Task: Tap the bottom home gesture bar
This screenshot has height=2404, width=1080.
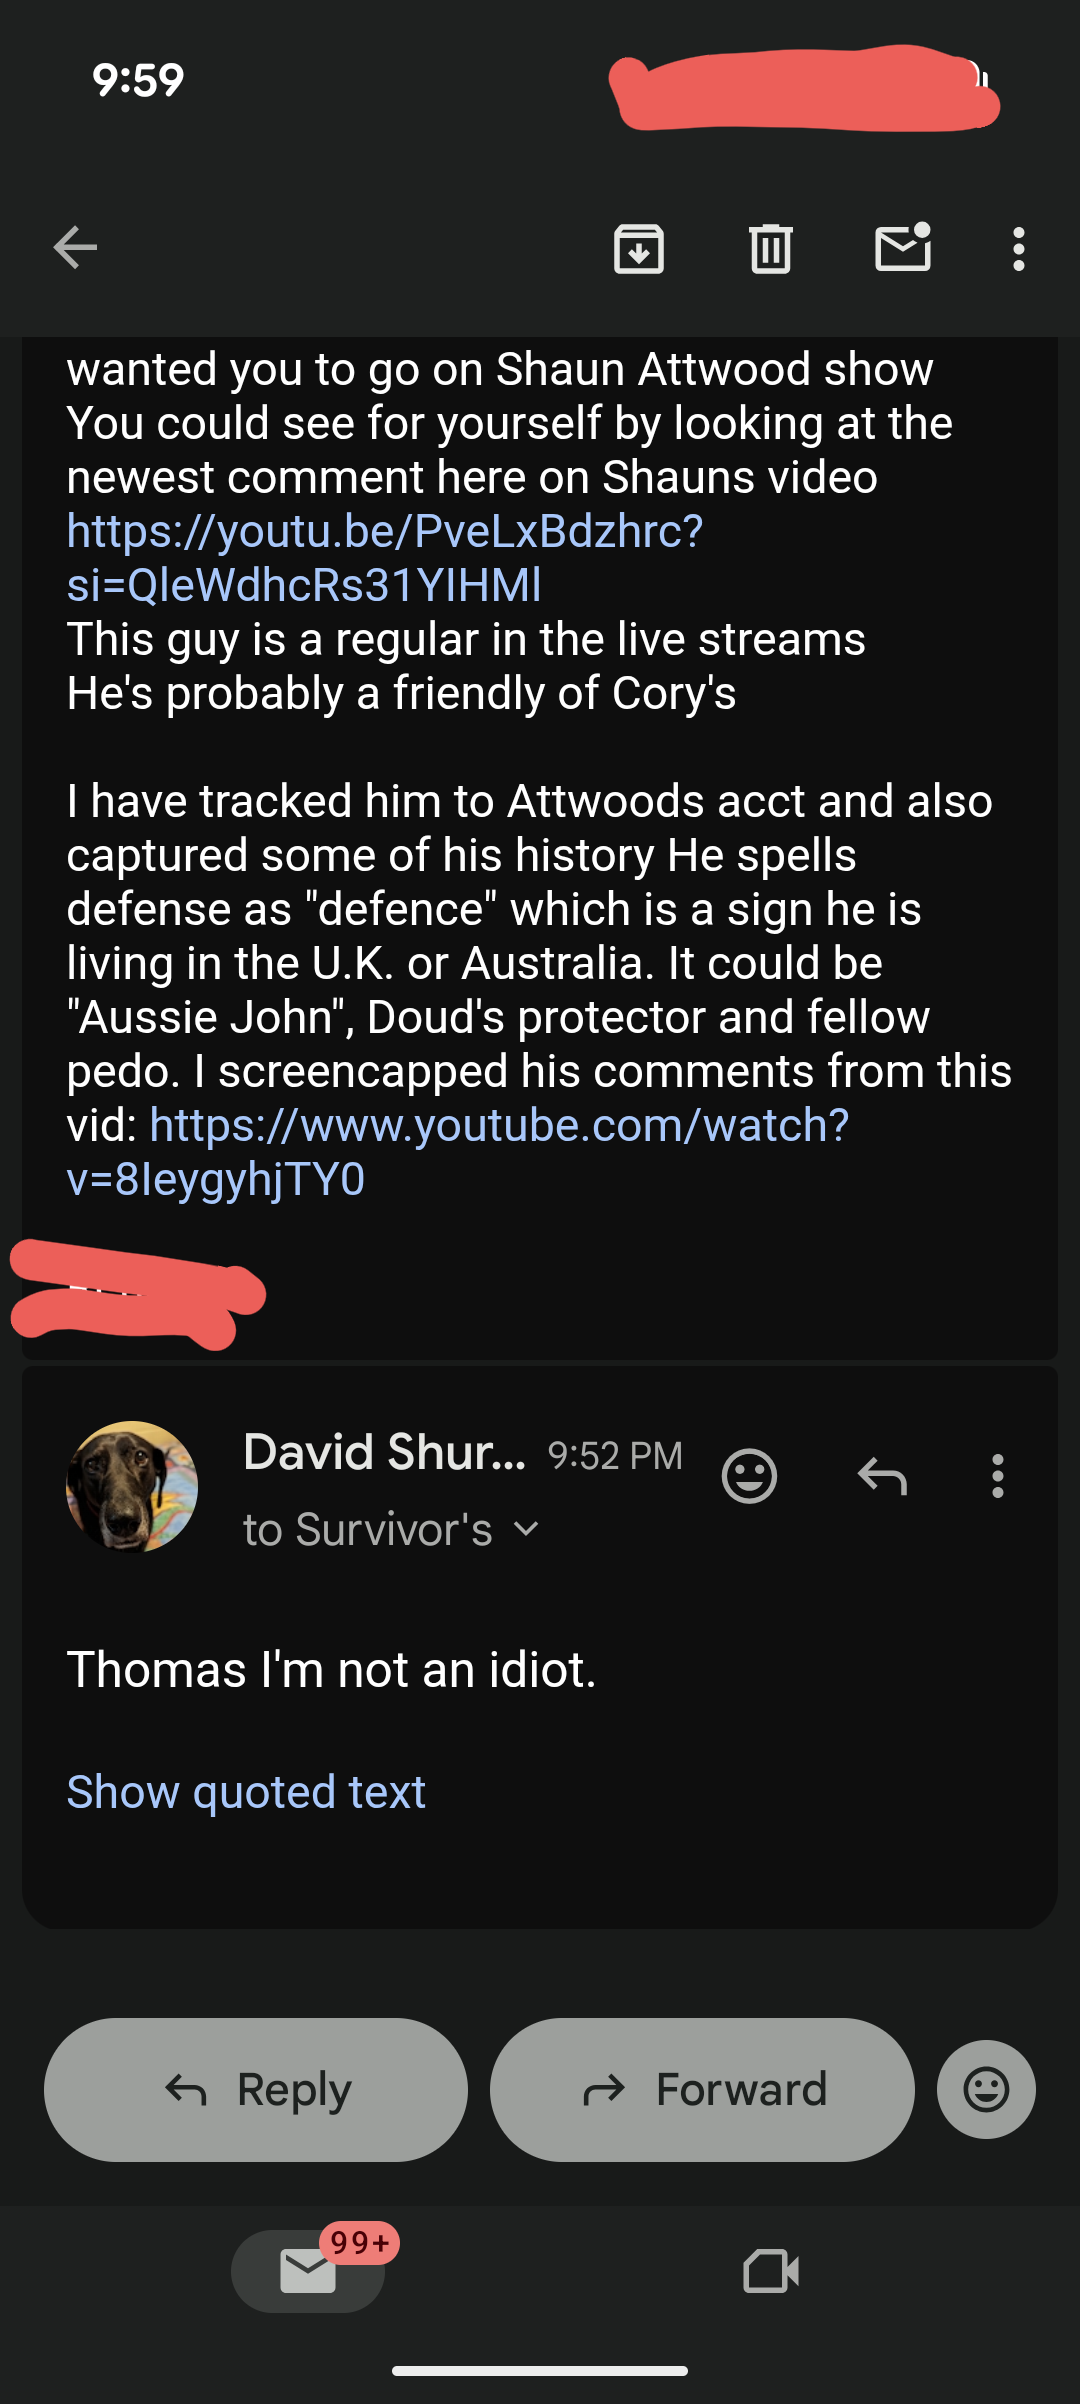Action: 540,2370
